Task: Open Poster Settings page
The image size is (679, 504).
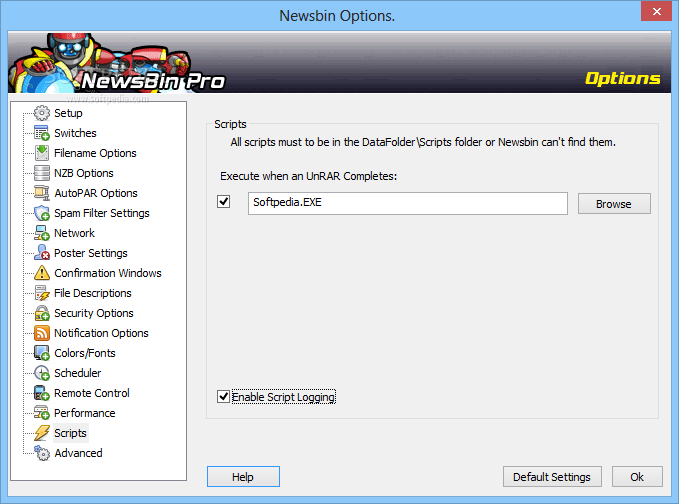Action: (91, 253)
